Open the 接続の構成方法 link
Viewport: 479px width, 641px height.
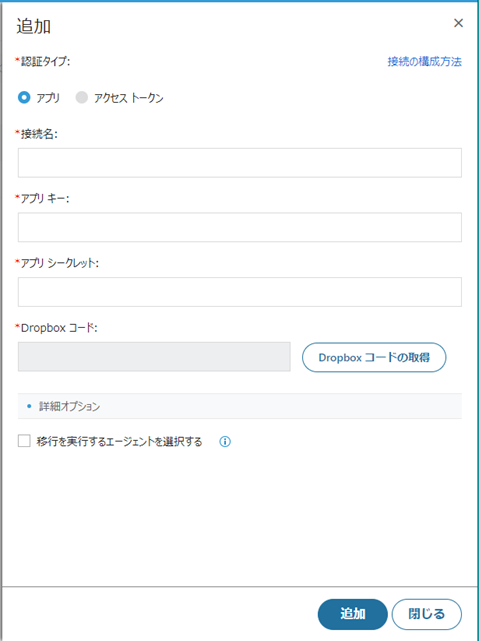click(425, 62)
